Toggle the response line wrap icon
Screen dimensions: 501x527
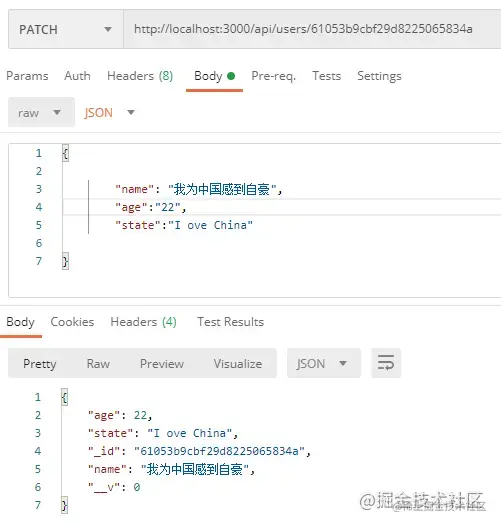click(386, 363)
